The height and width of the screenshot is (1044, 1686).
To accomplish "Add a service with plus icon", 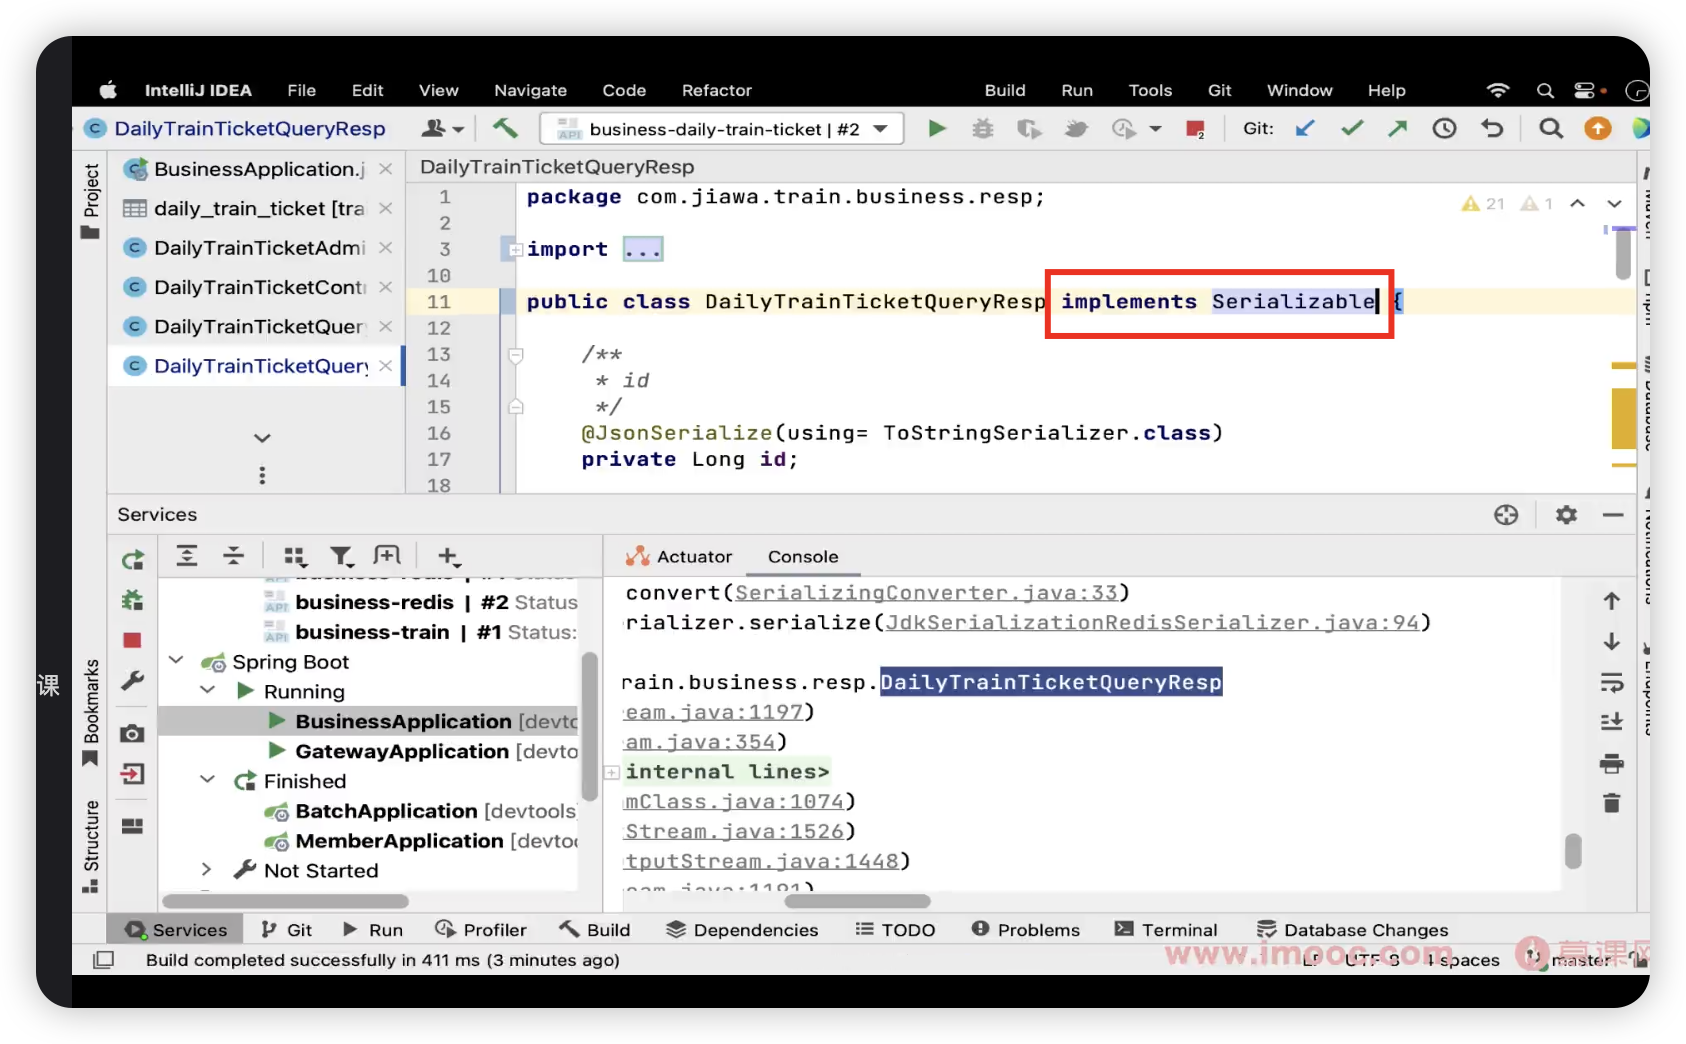I will [x=448, y=556].
